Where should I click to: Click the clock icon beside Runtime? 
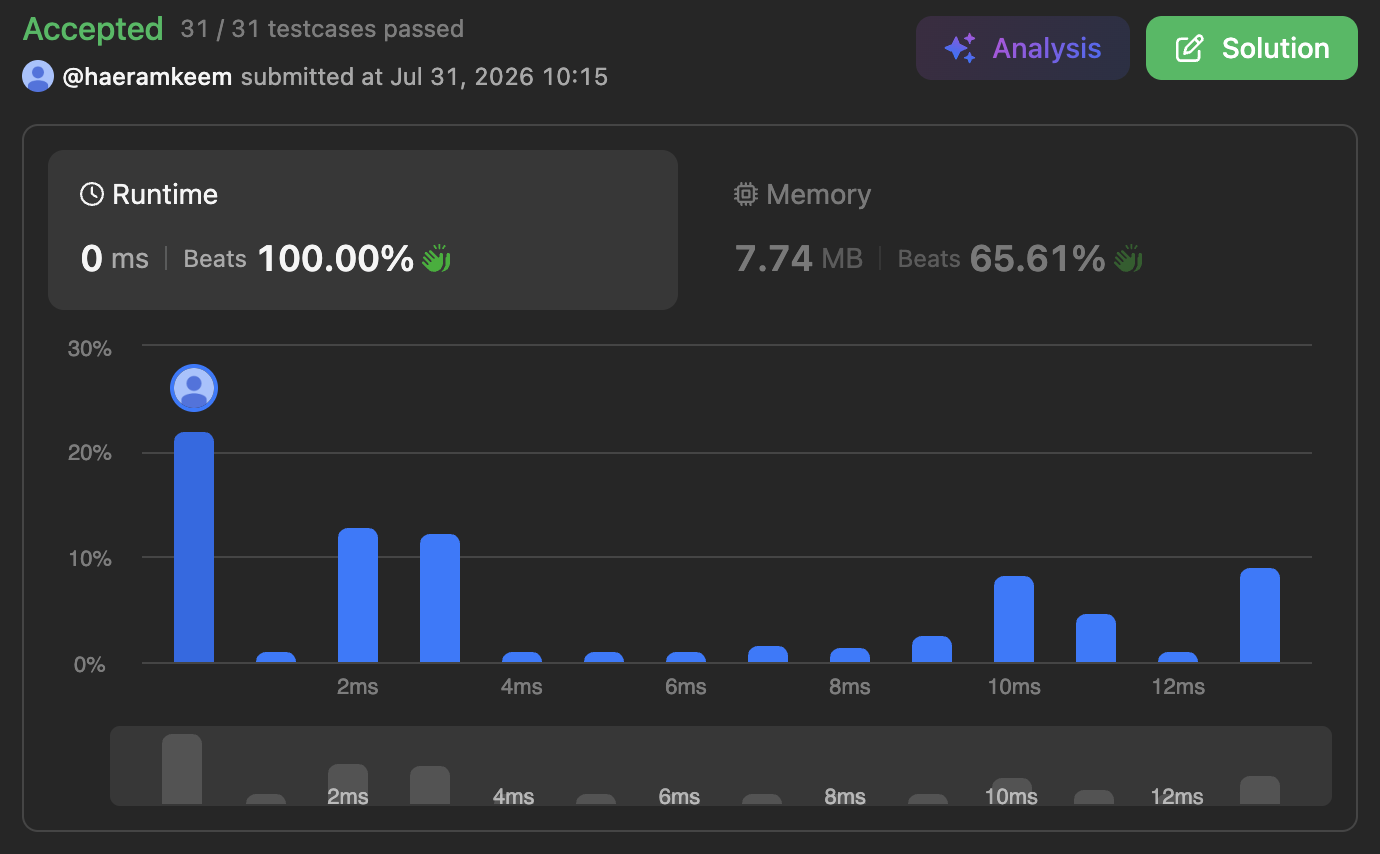(x=92, y=194)
